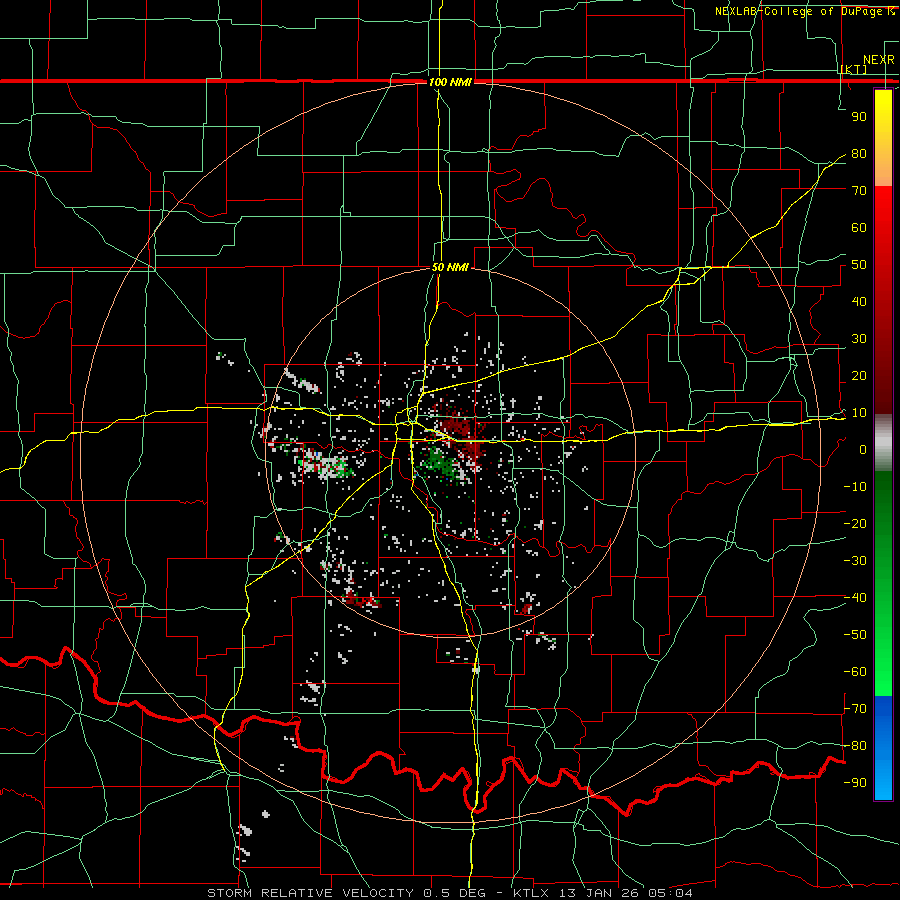Click the positive 90 value on the velocity scale
This screenshot has height=900, width=900.
pyautogui.click(x=859, y=117)
